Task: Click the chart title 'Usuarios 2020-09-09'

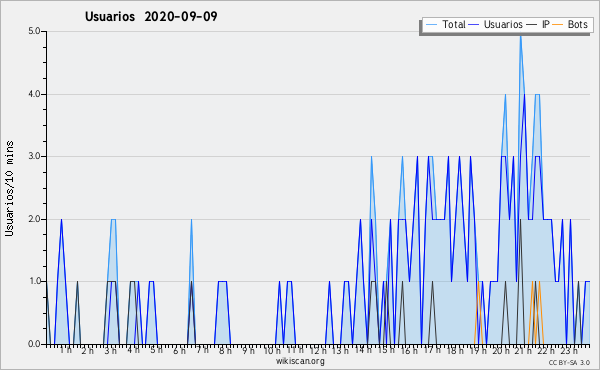Action: tap(151, 16)
